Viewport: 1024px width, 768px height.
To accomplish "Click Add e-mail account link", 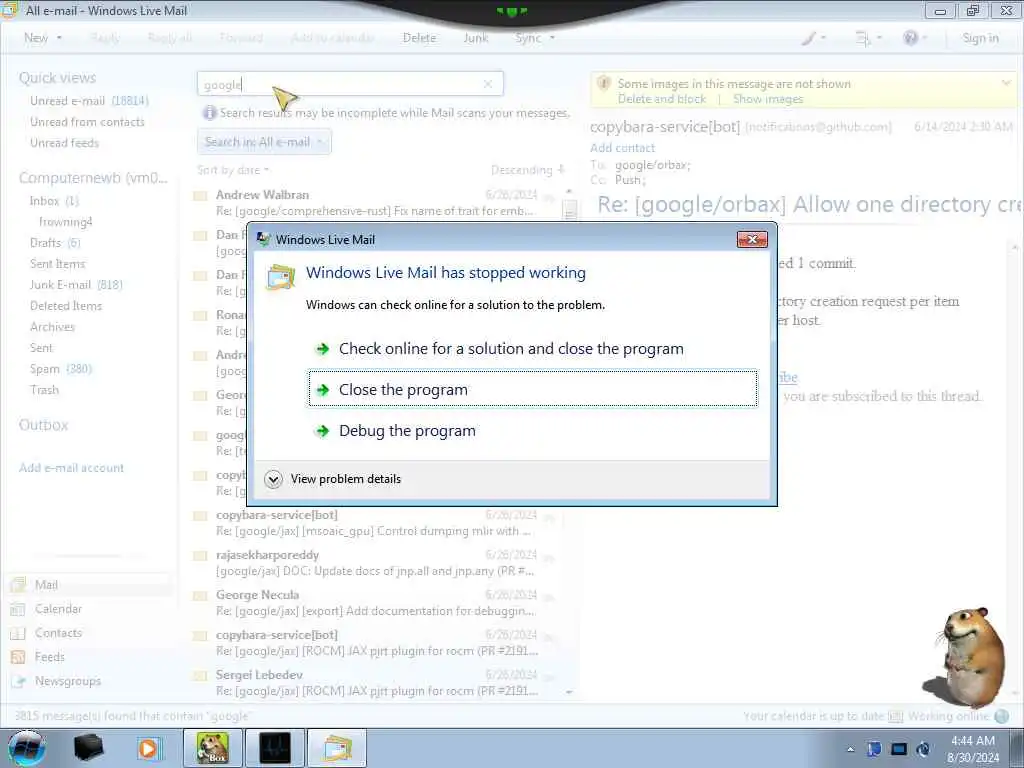I will [x=71, y=468].
